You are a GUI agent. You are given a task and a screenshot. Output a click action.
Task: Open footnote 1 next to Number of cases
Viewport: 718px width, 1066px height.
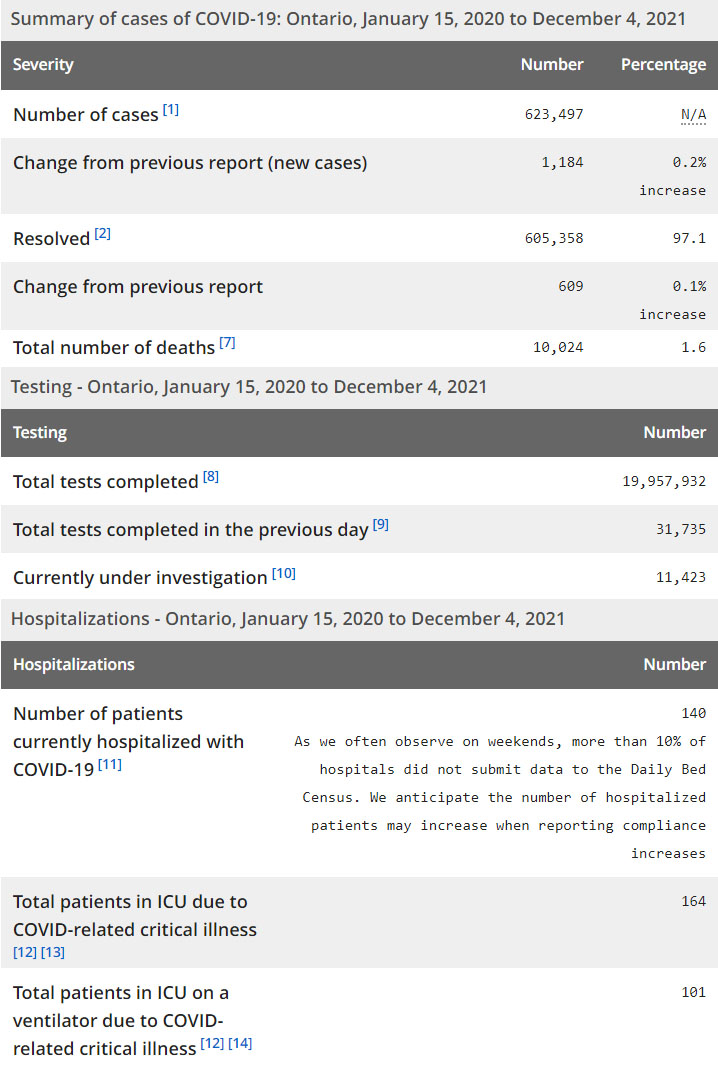[171, 110]
